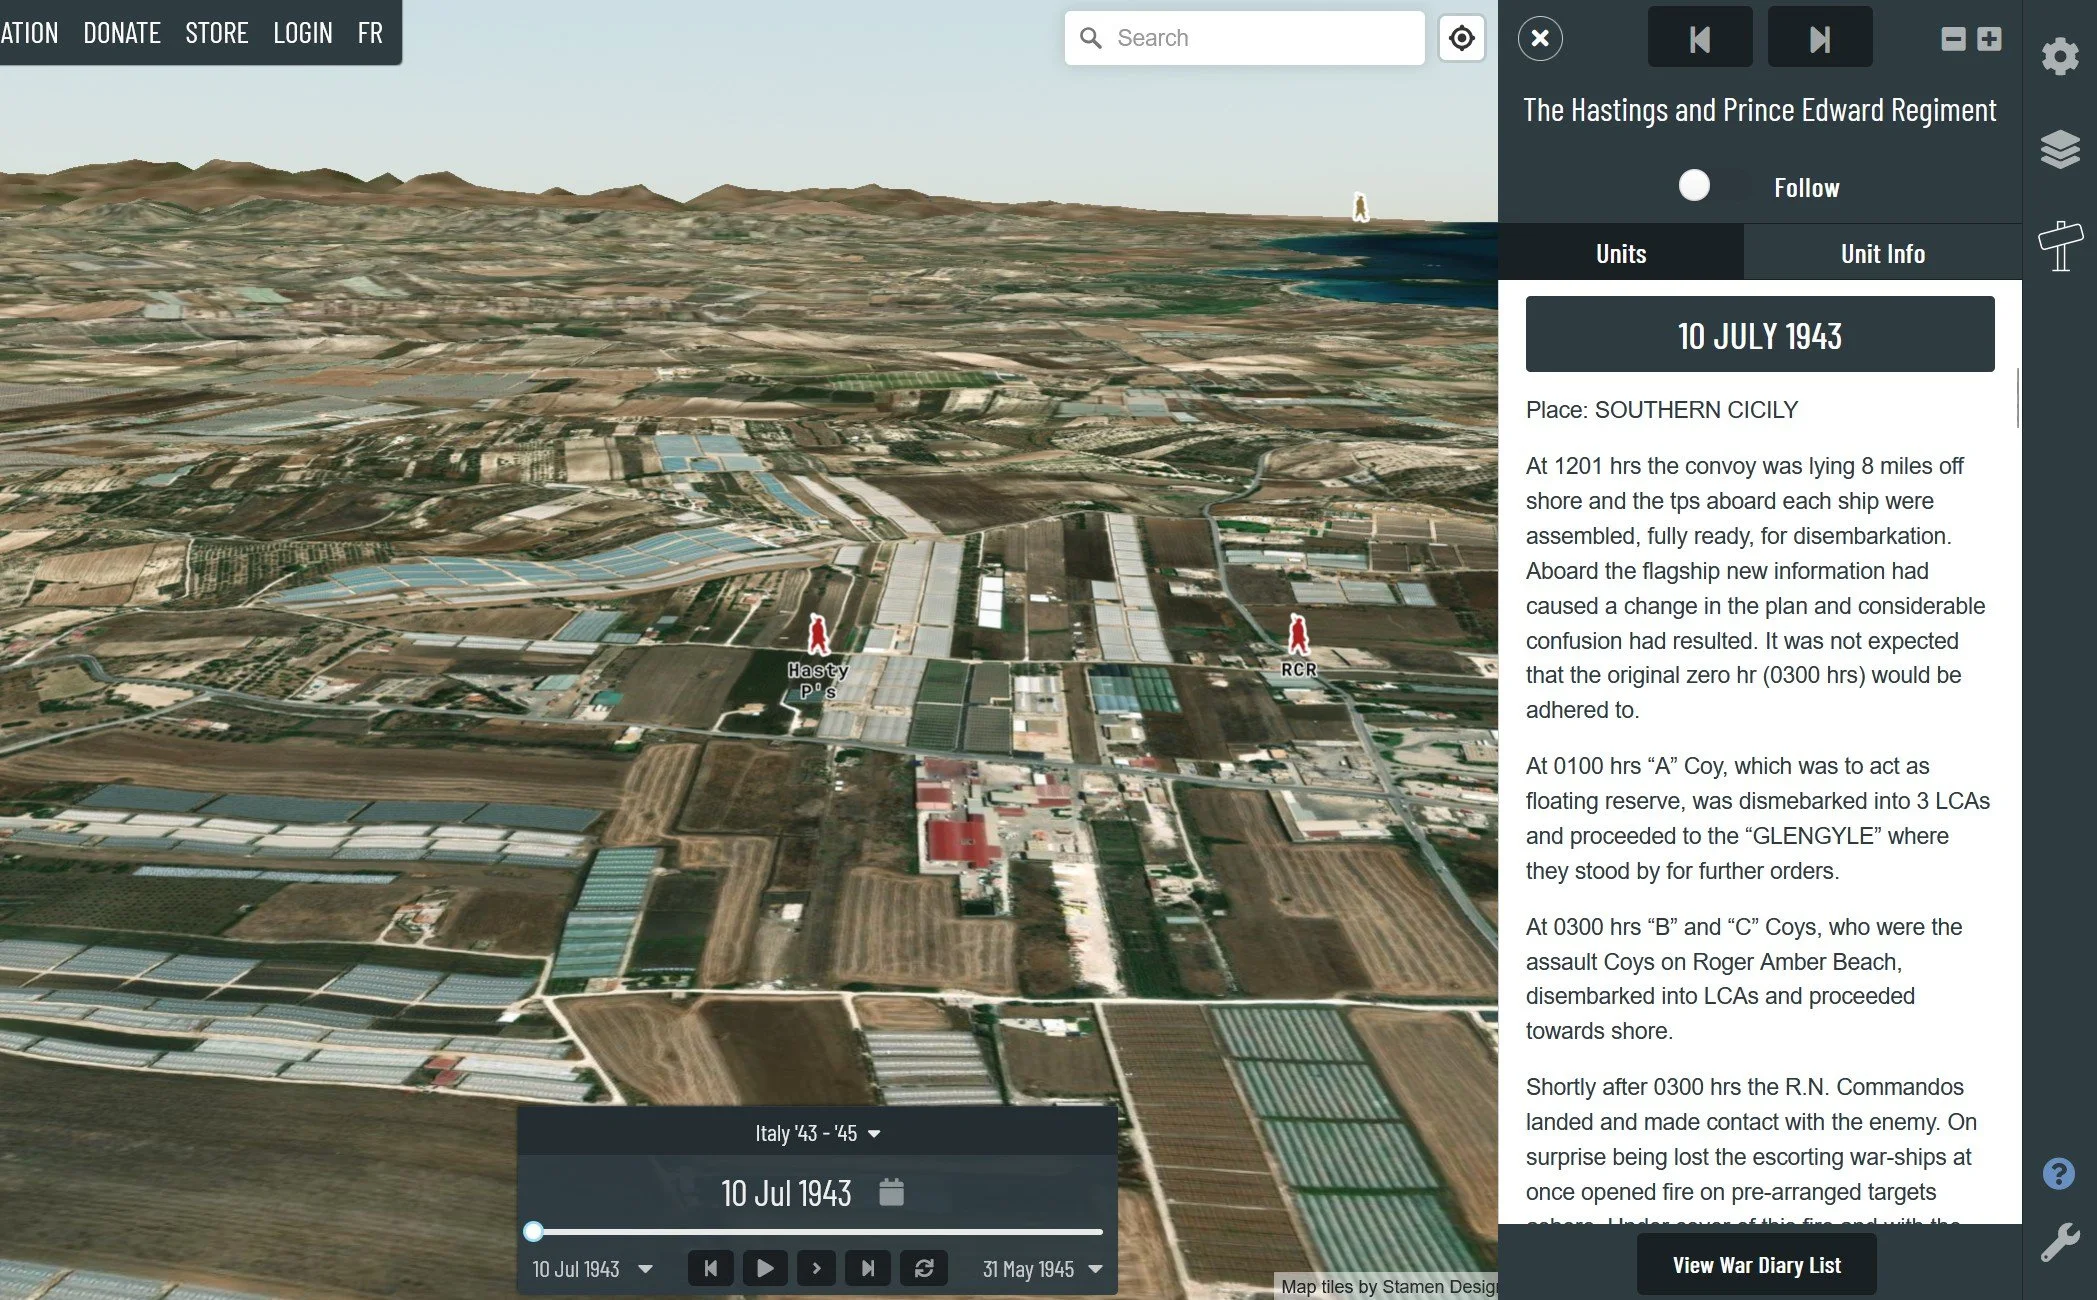Select the Hasty P's unit marker

tap(818, 636)
